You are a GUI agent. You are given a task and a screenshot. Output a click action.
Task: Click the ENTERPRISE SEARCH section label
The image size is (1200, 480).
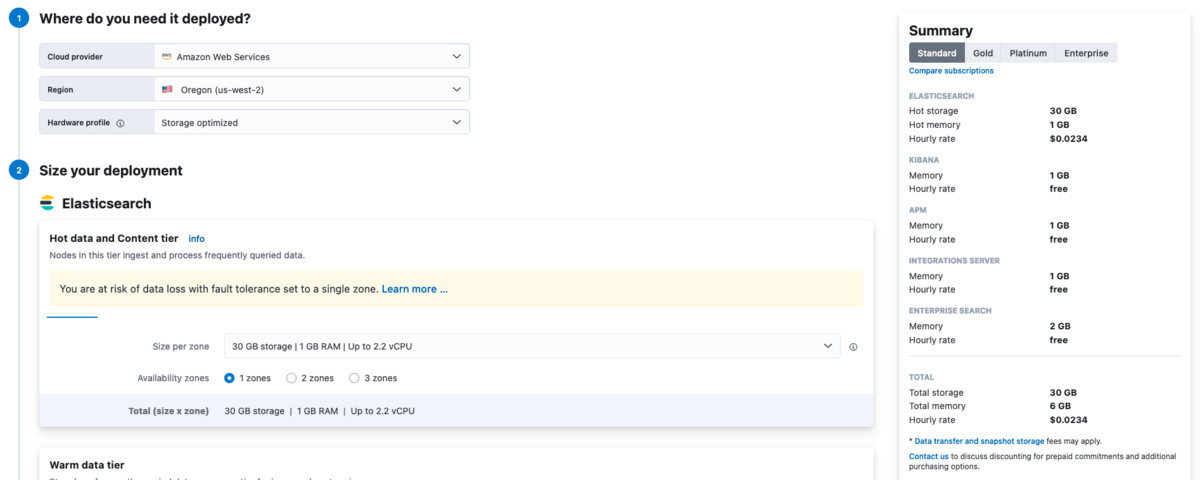(x=950, y=311)
